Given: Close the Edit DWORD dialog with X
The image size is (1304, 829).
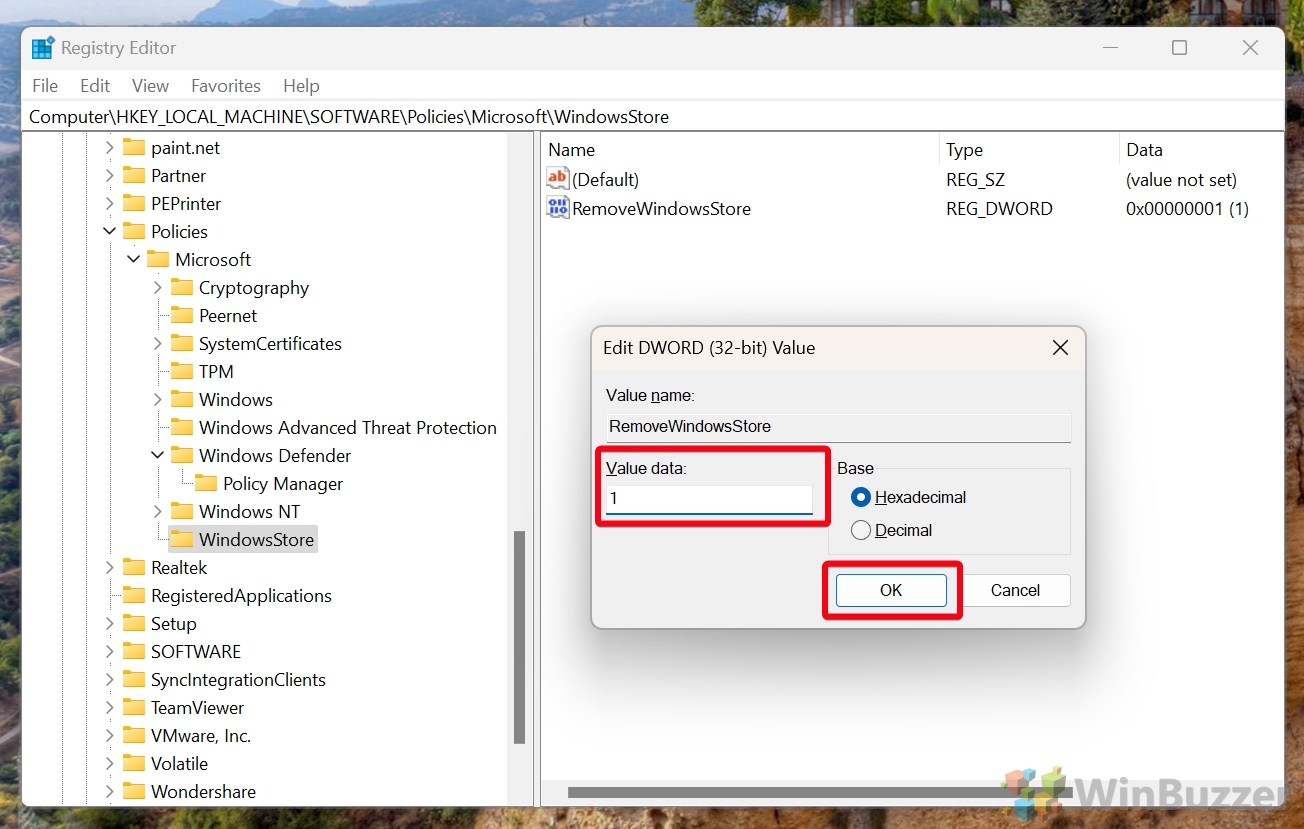Looking at the screenshot, I should point(1061,348).
